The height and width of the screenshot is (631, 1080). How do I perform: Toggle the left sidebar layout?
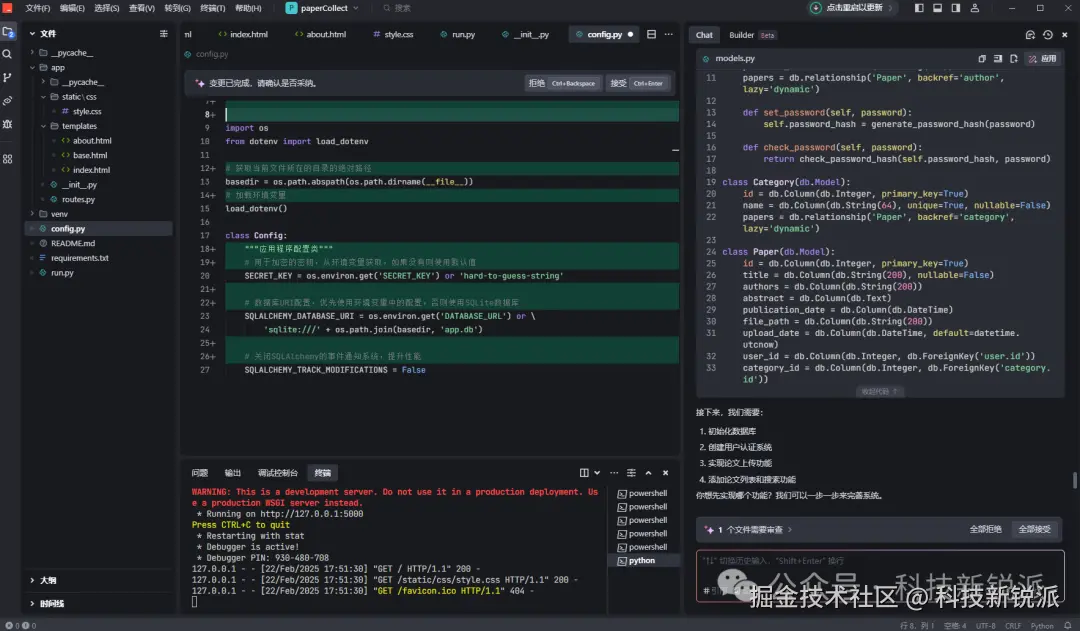coord(919,8)
